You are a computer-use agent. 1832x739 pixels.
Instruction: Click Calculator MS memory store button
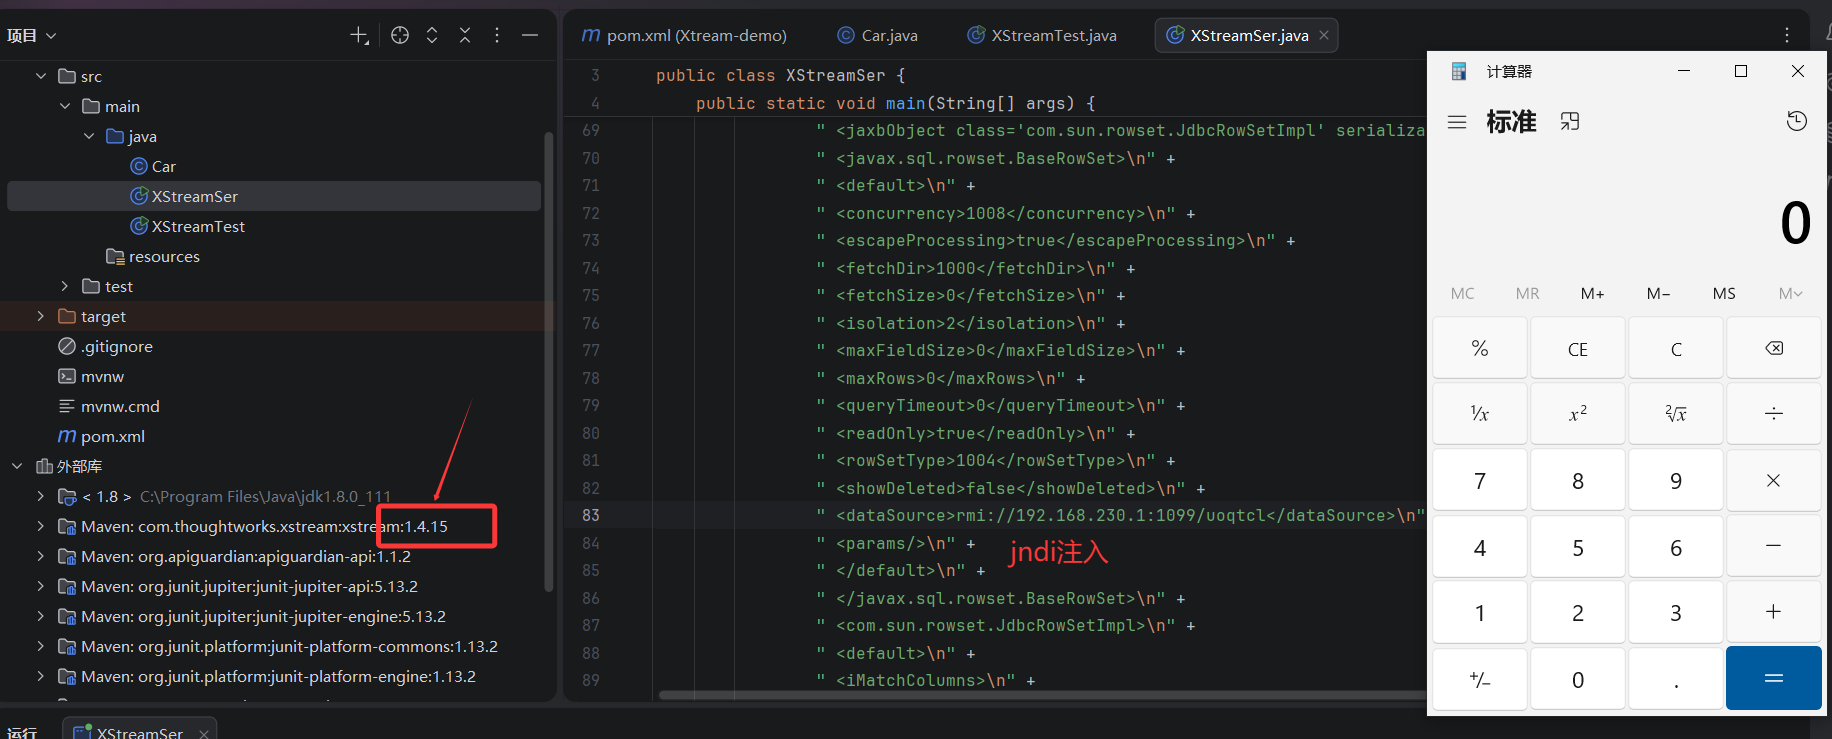click(1724, 293)
